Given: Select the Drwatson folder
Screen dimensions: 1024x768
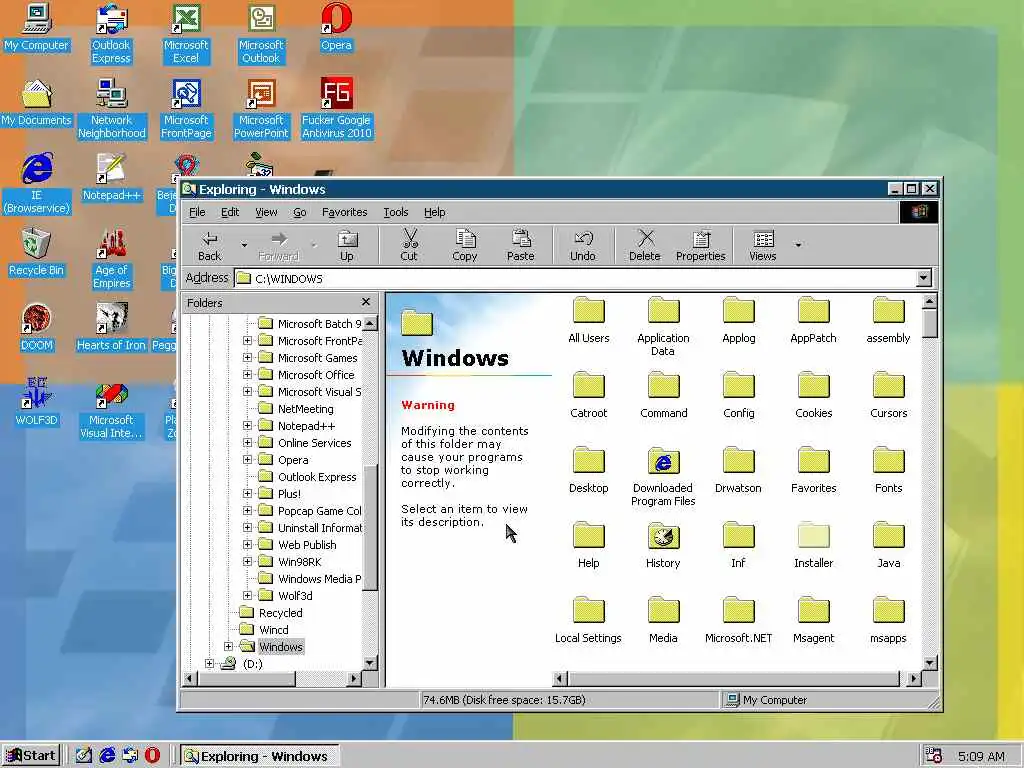Looking at the screenshot, I should click(738, 470).
